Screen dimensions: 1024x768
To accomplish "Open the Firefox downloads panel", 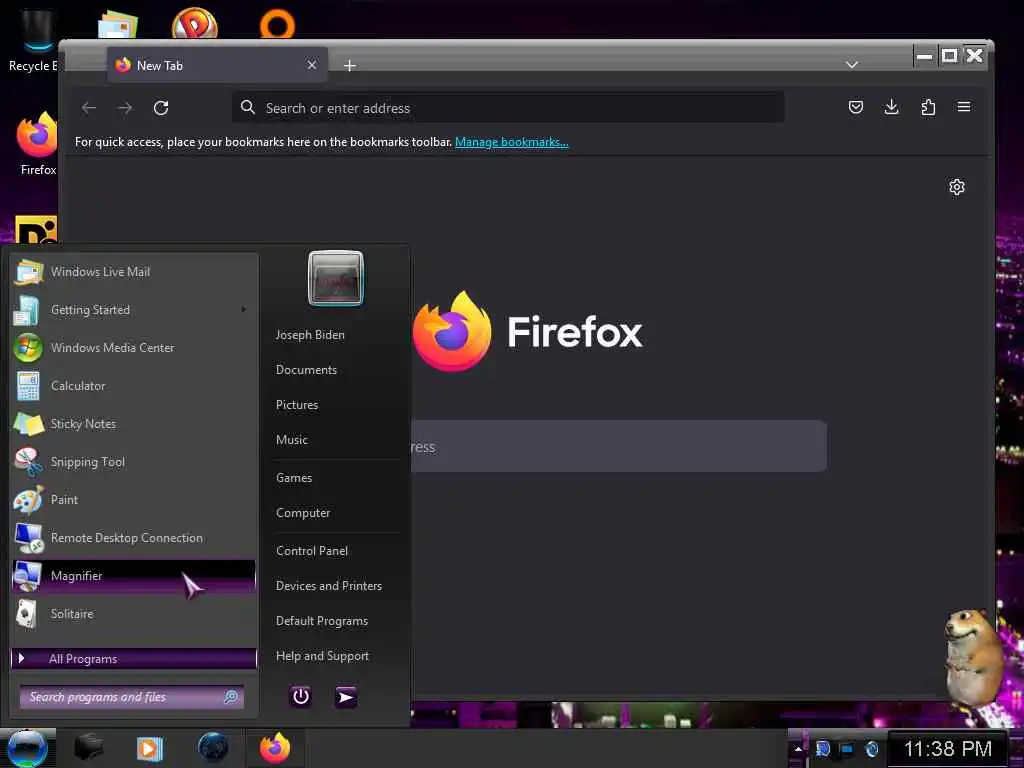I will pos(891,107).
